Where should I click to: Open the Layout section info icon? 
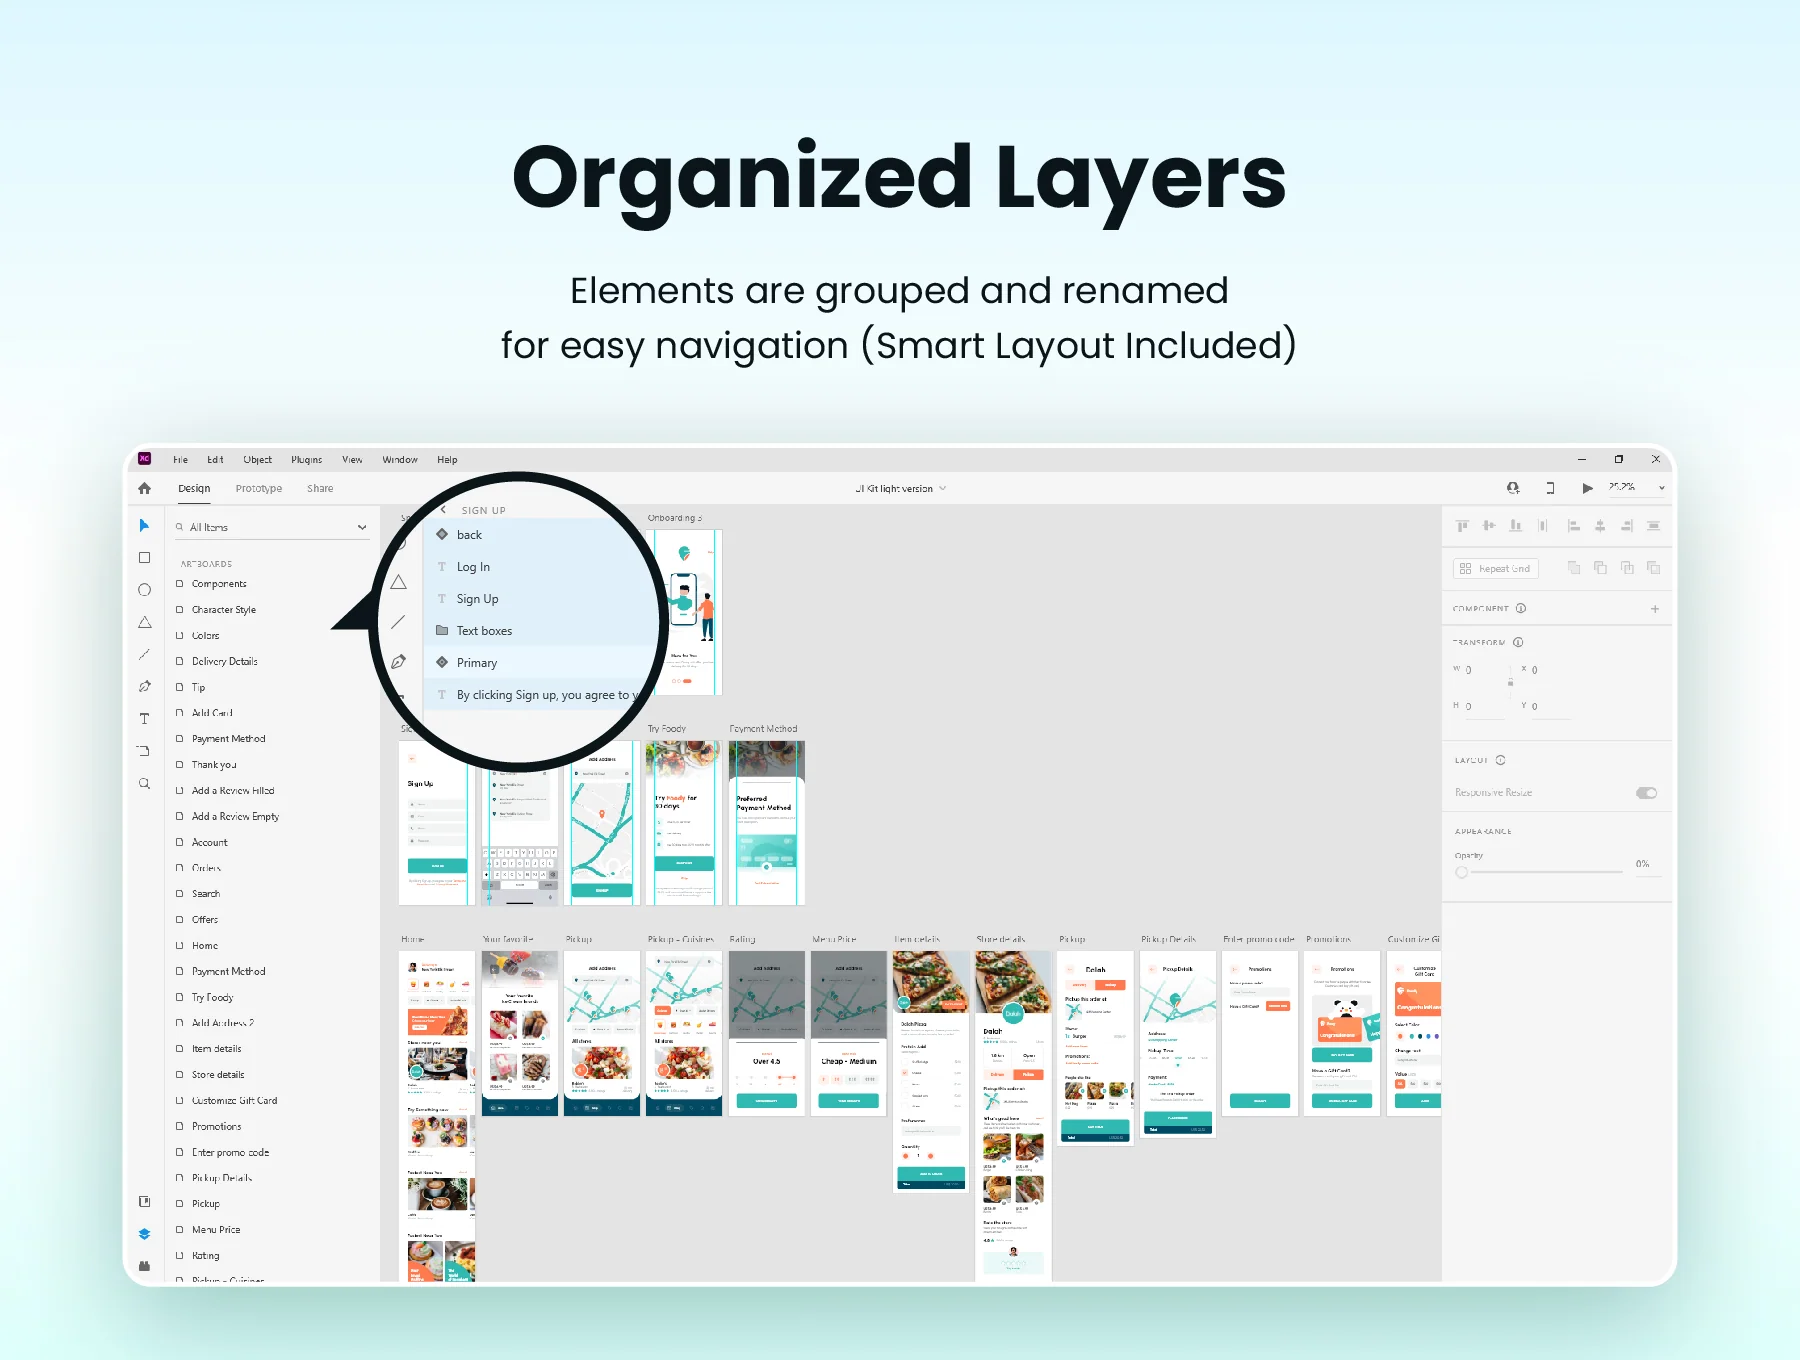tap(1500, 760)
